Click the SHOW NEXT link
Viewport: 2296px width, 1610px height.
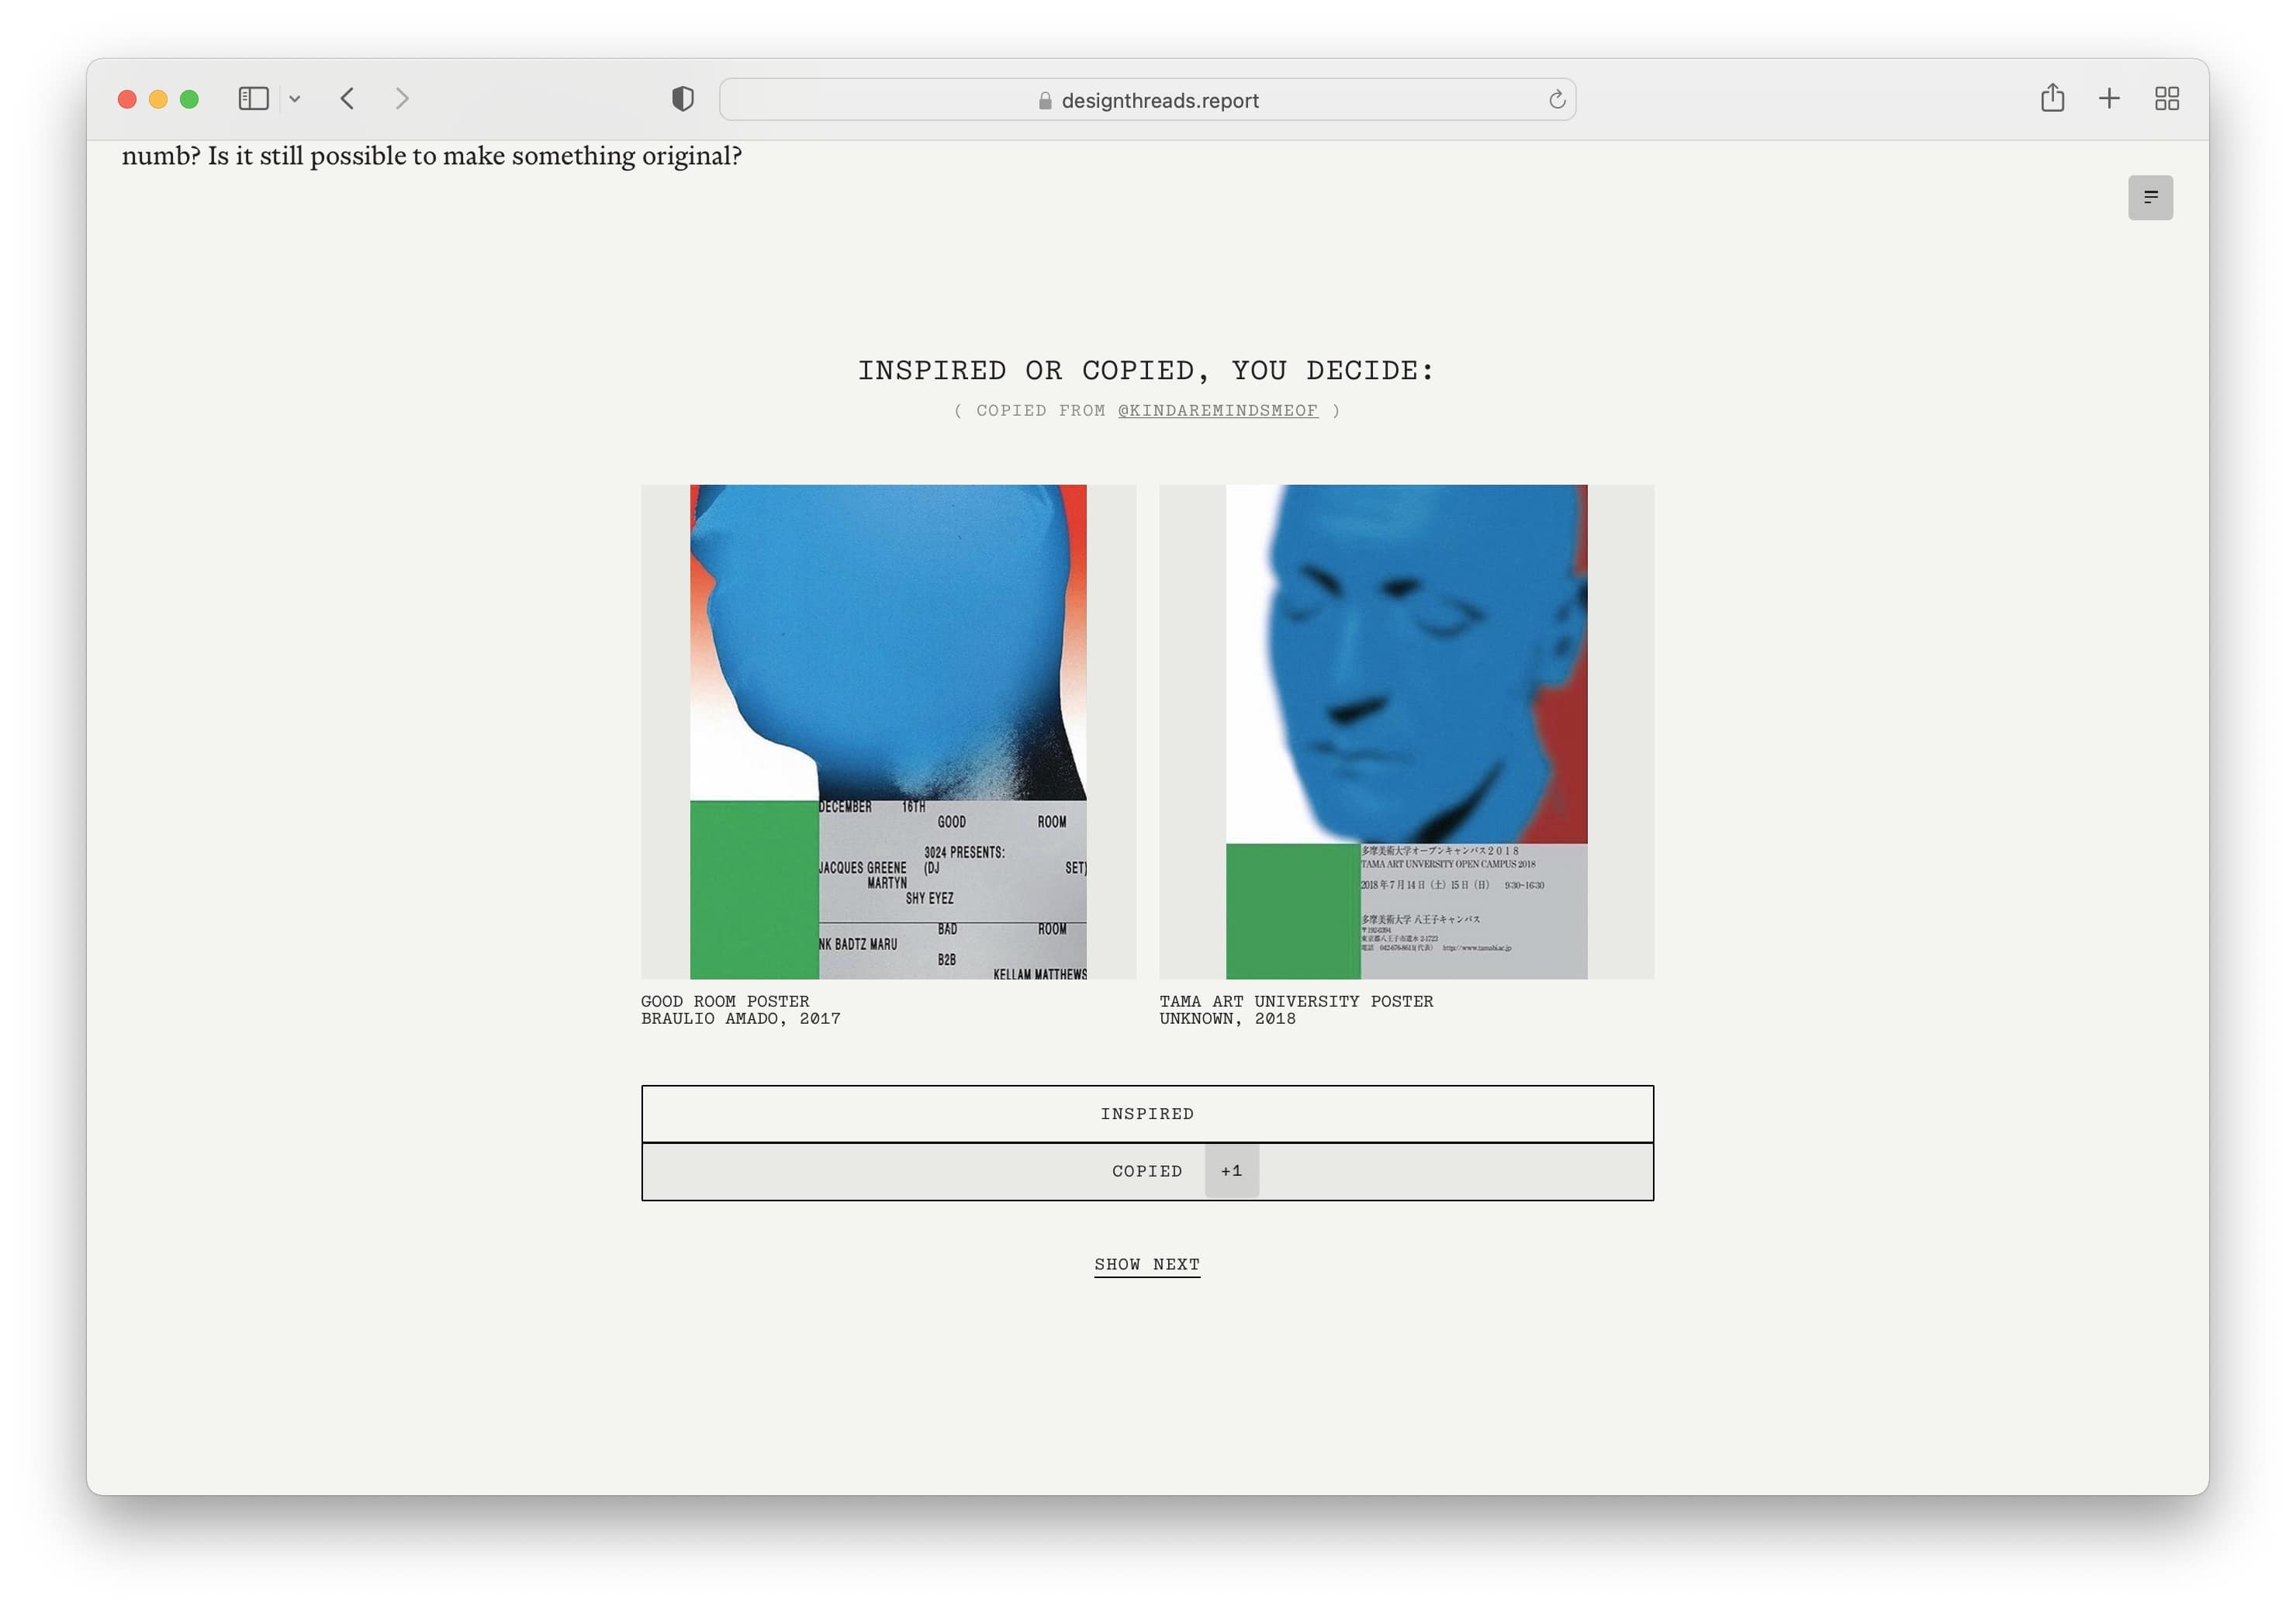[x=1147, y=1265]
